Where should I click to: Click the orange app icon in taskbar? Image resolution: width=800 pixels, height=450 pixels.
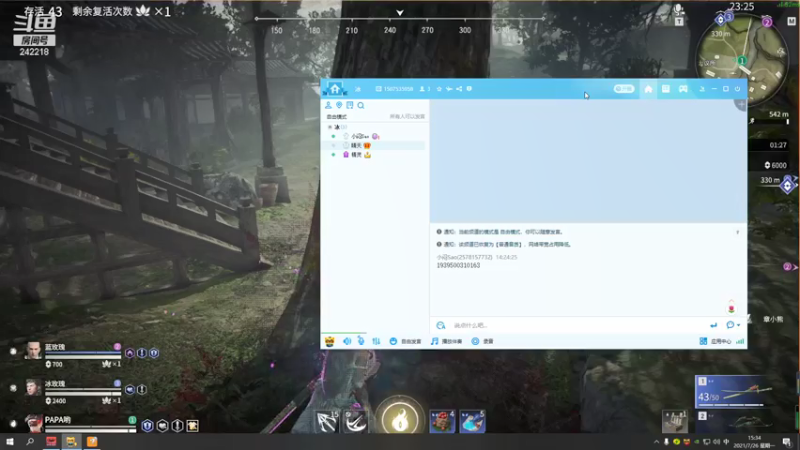click(x=92, y=441)
